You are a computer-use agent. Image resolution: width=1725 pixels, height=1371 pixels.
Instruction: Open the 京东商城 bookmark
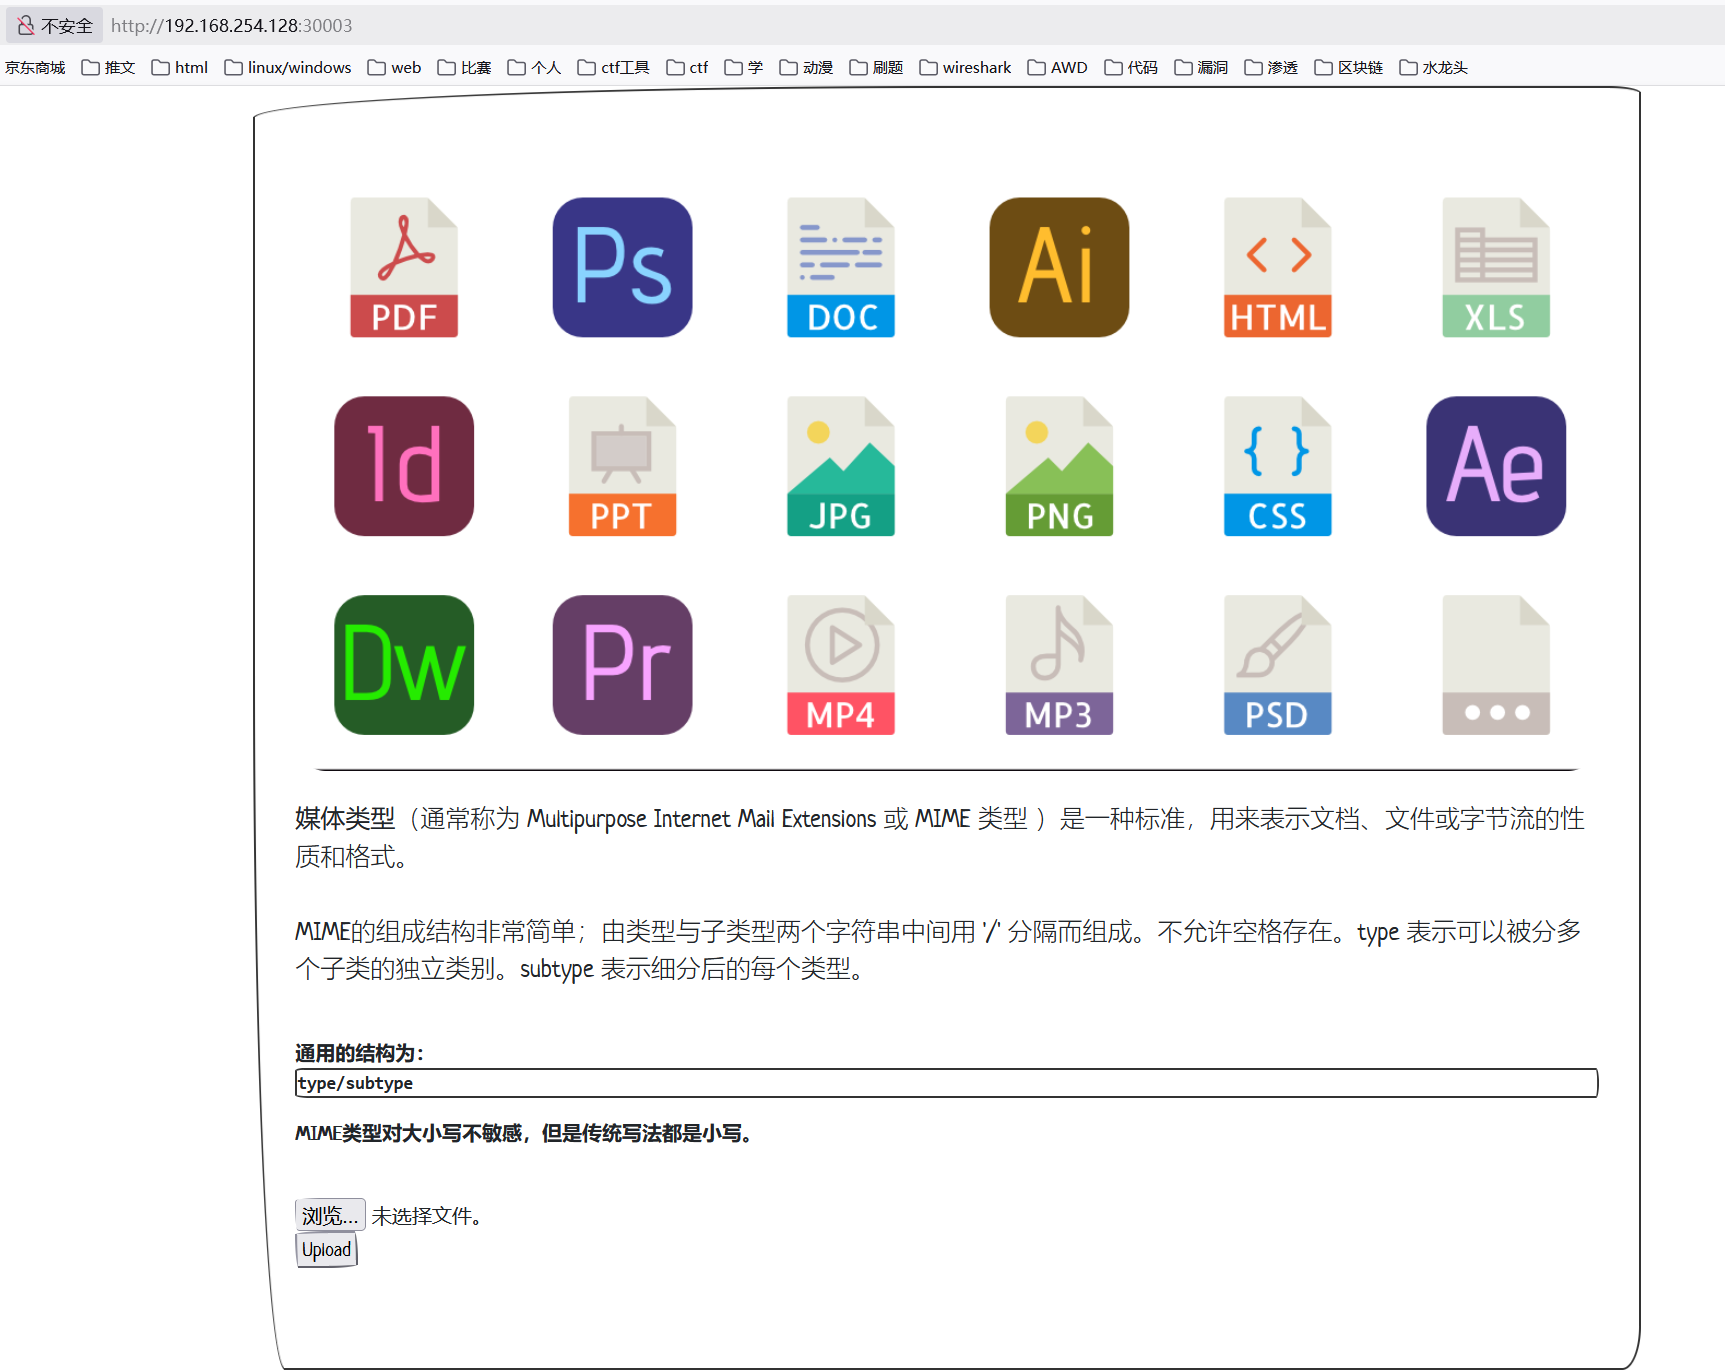[35, 67]
